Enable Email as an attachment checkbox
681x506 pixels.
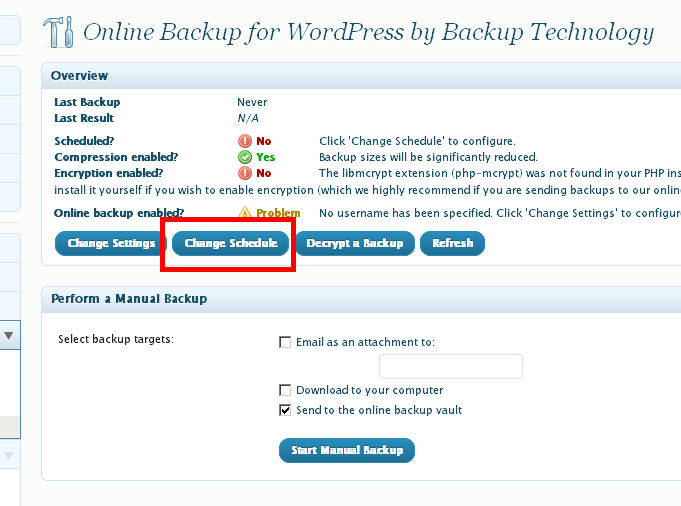(x=286, y=342)
